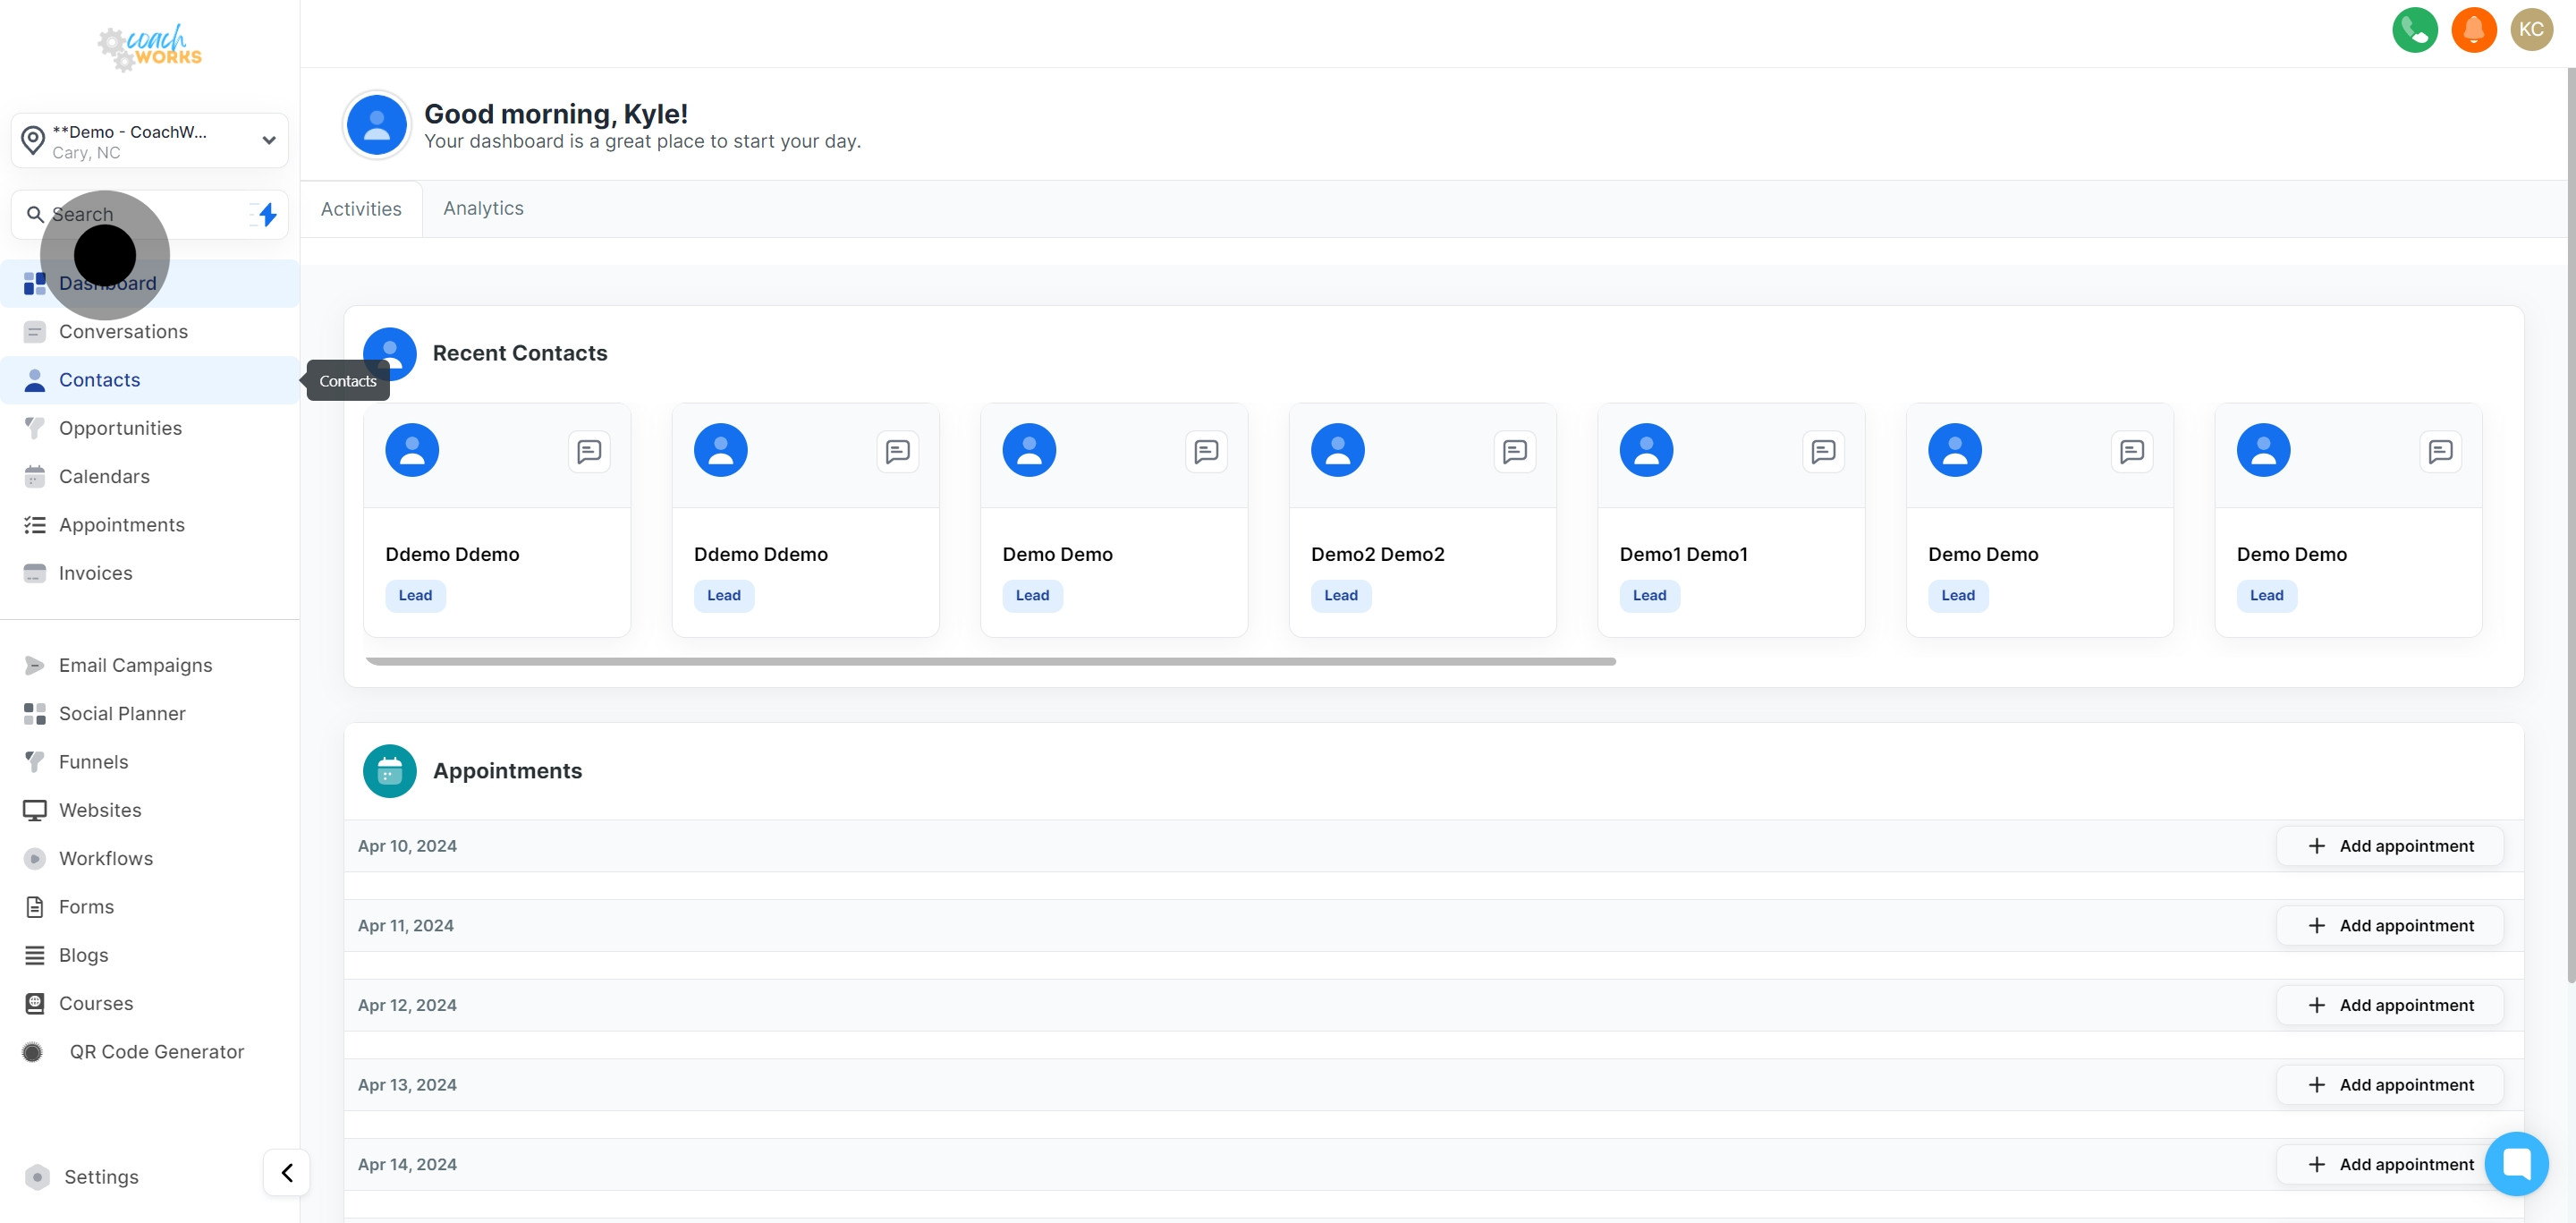Screen dimensions: 2576x1223
Task: Click the Recent Contacts horizontal scrollbar
Action: pyautogui.click(x=990, y=662)
